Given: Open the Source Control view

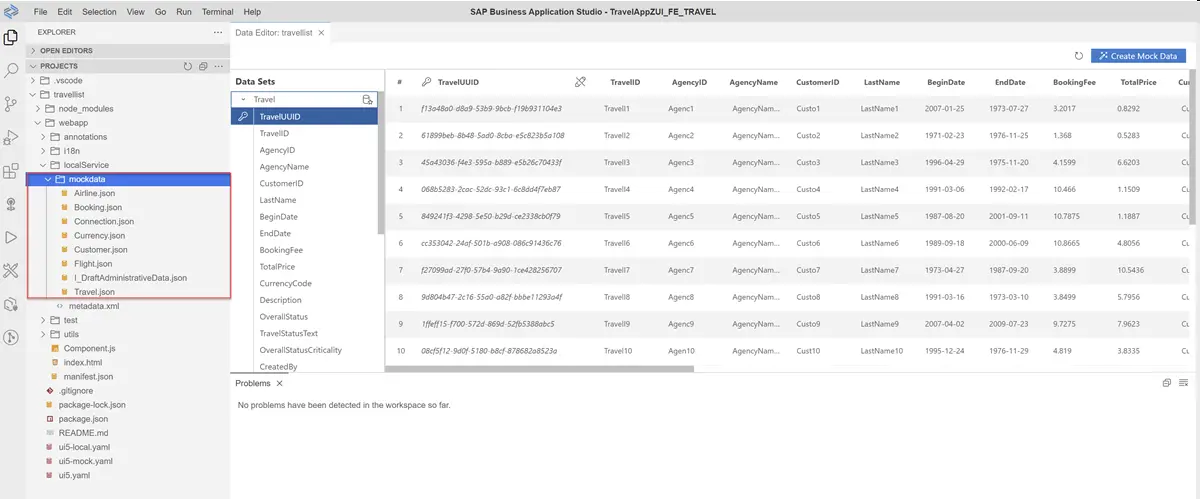Looking at the screenshot, I should [12, 104].
